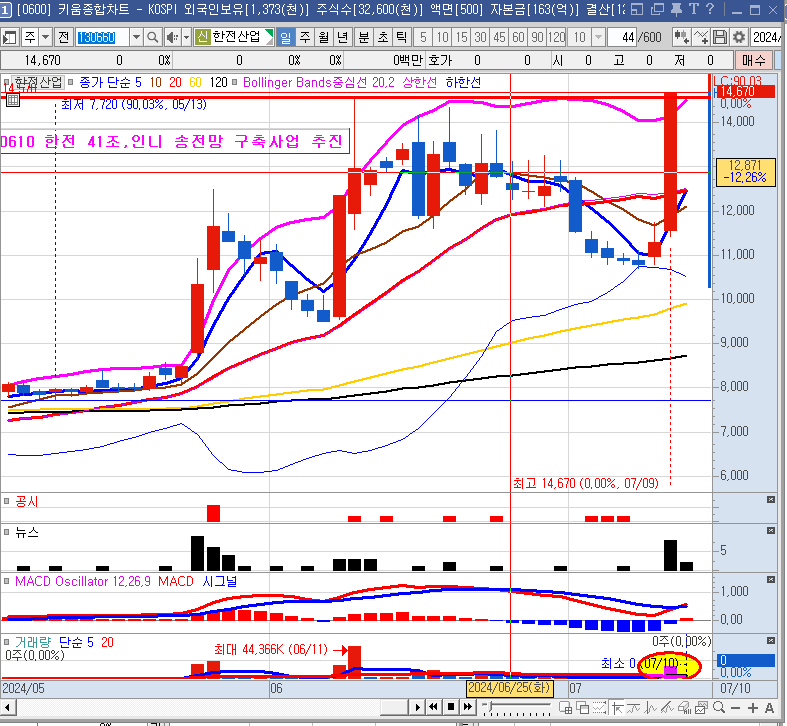Click the stock search magnifier icon
Screen dimensions: 787x726
tap(153, 37)
